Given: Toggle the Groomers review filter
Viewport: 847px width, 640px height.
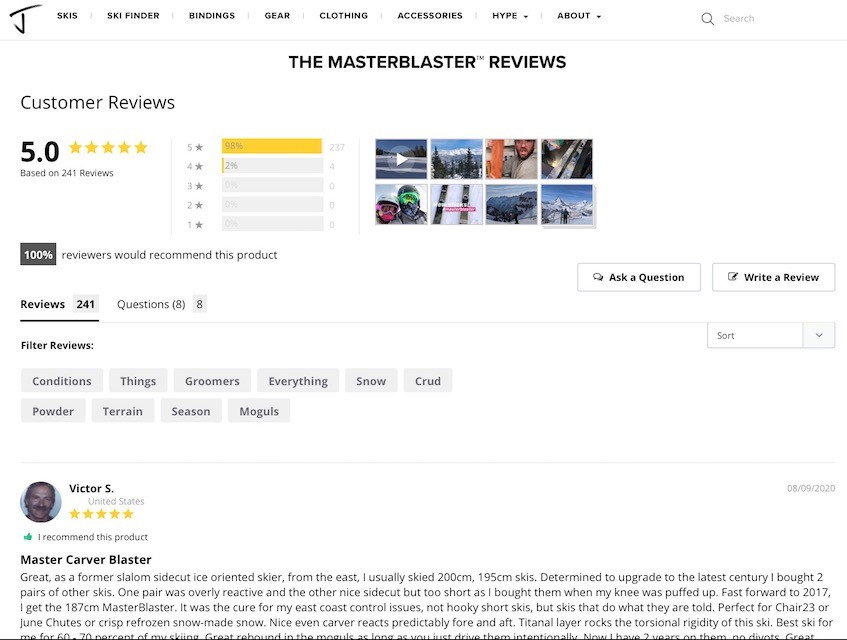Looking at the screenshot, I should (x=212, y=381).
